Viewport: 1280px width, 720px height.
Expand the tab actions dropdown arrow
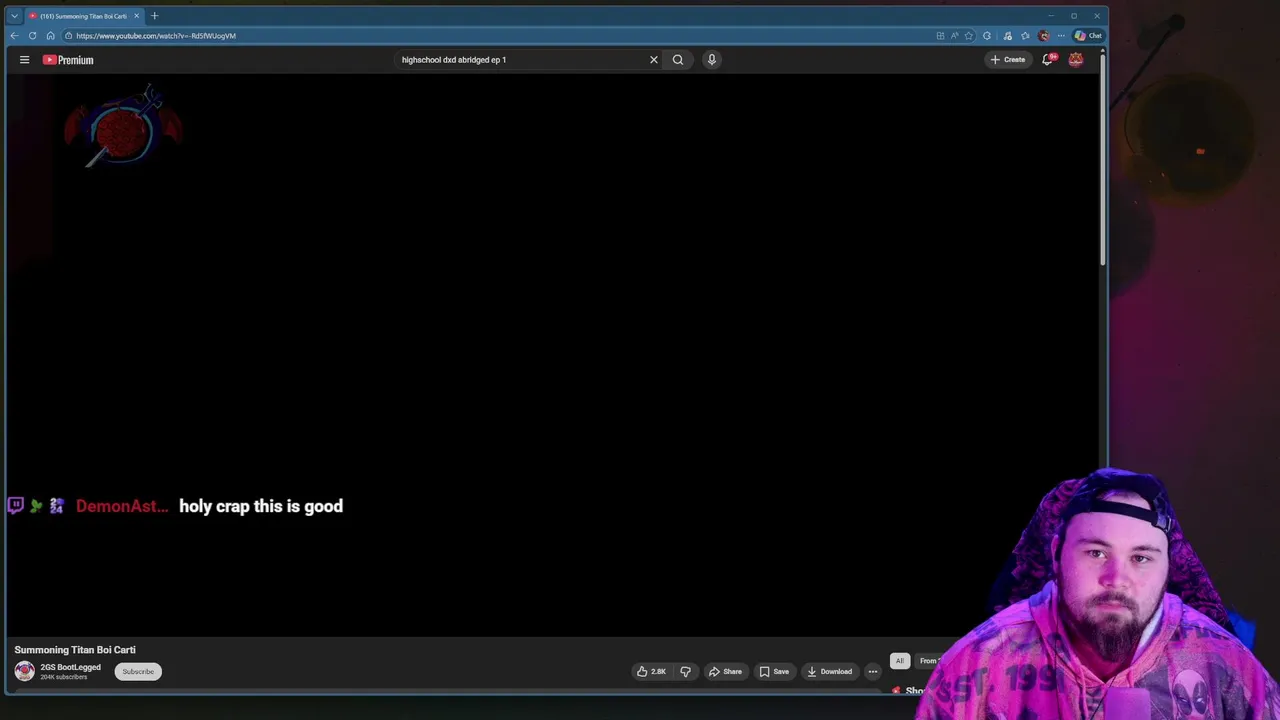[x=14, y=16]
